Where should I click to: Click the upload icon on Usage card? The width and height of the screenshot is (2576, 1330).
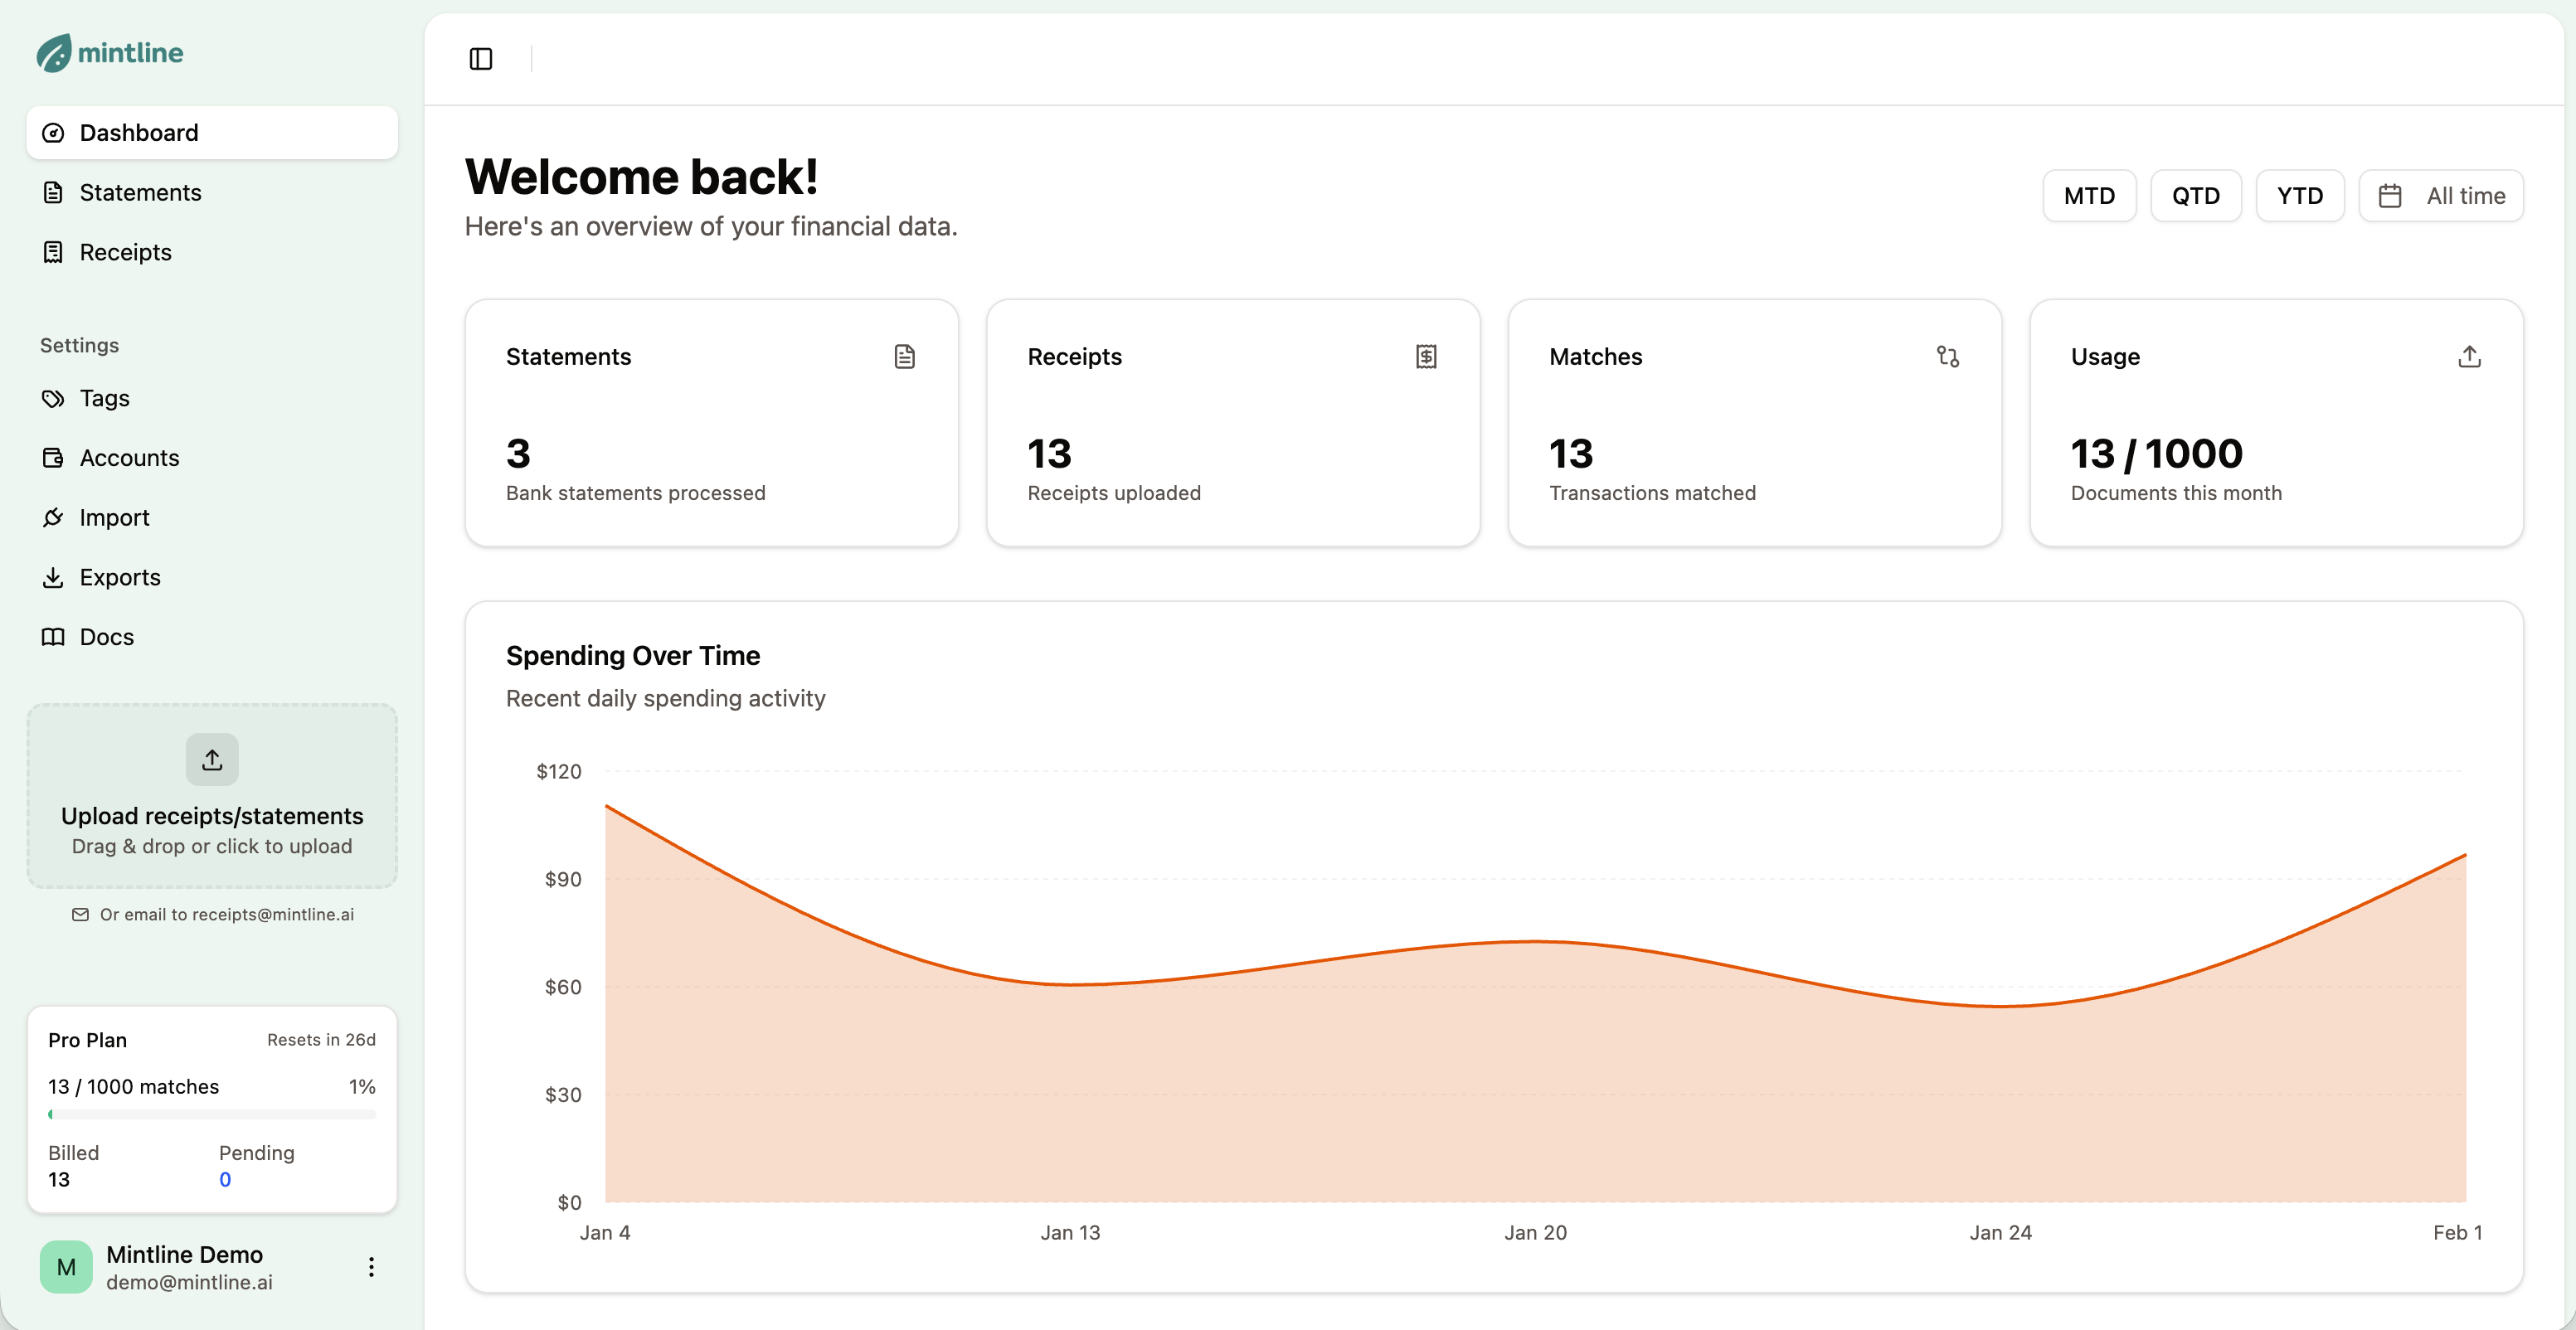click(2469, 357)
